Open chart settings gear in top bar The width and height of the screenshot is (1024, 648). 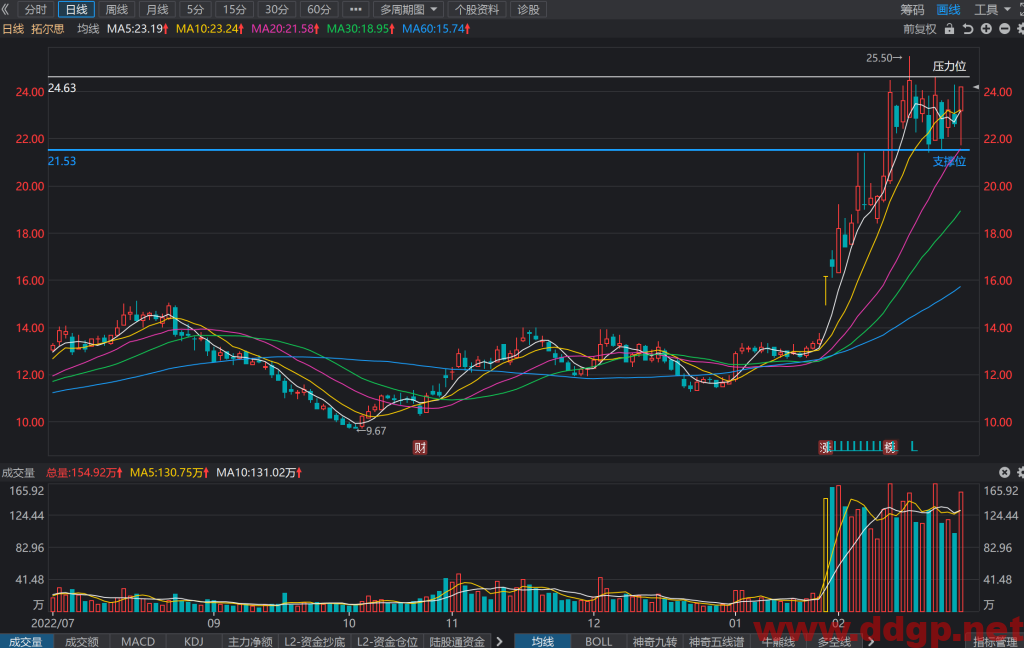[1020, 29]
